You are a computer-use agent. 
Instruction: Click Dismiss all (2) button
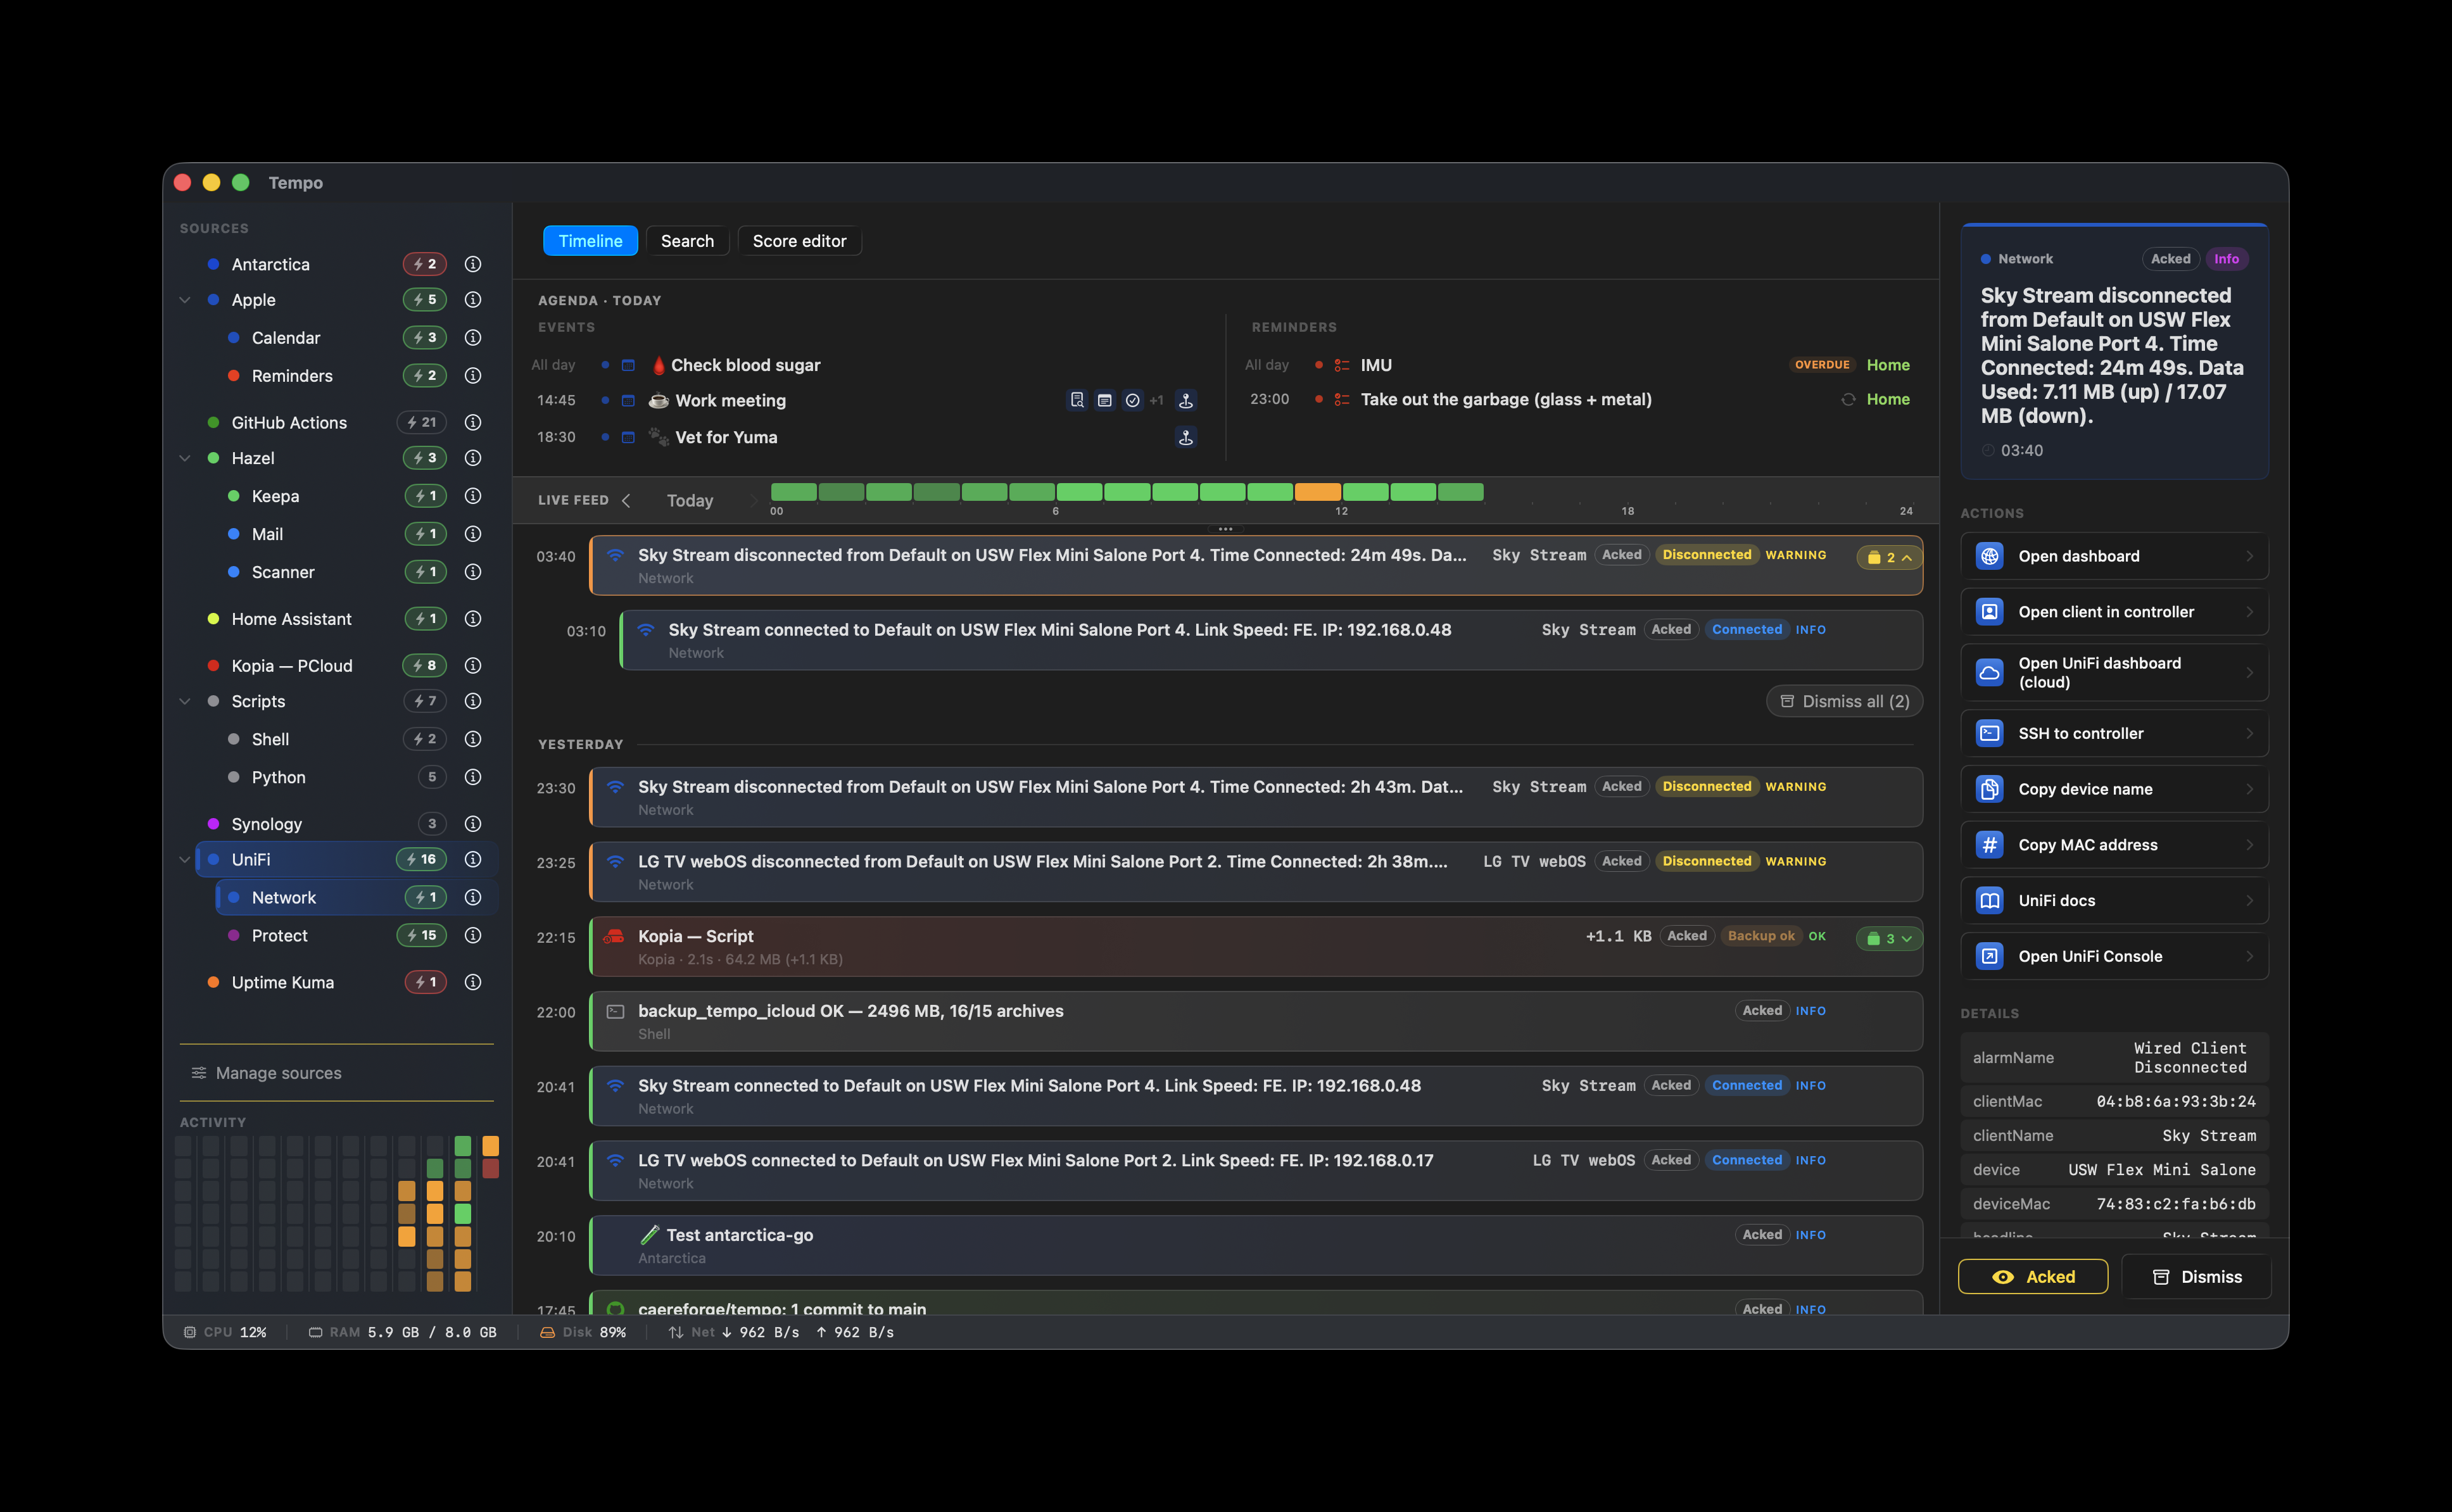1844,701
